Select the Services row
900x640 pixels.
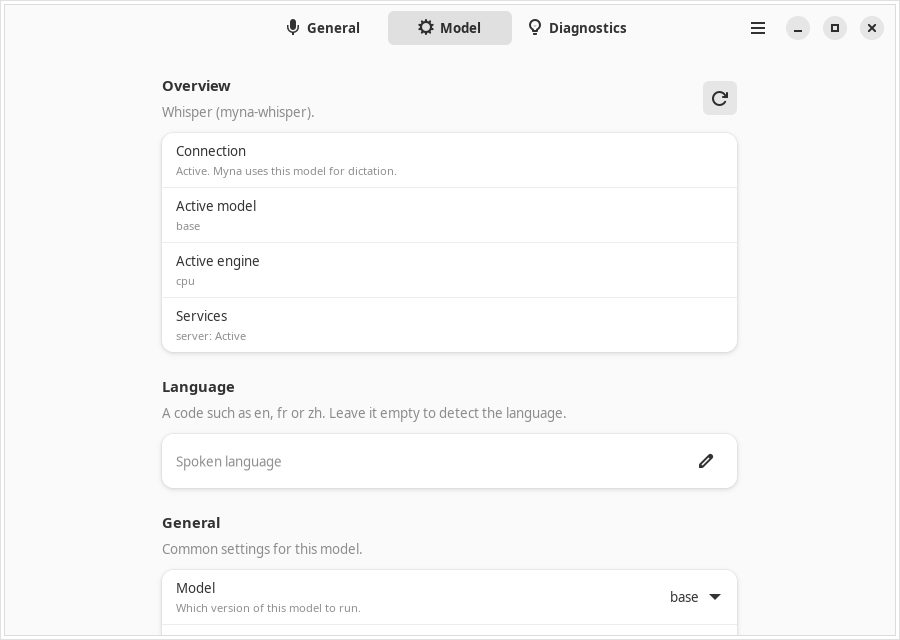pyautogui.click(x=449, y=325)
